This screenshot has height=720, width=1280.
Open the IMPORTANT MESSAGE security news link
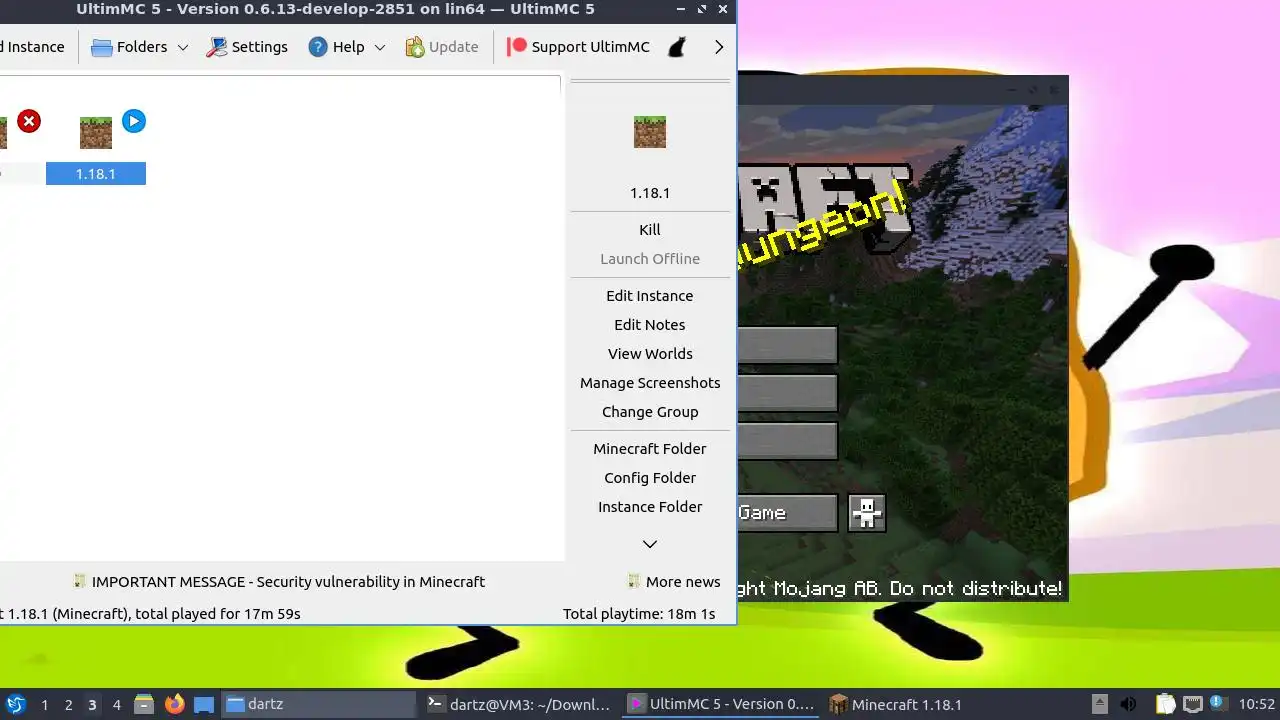(x=288, y=582)
